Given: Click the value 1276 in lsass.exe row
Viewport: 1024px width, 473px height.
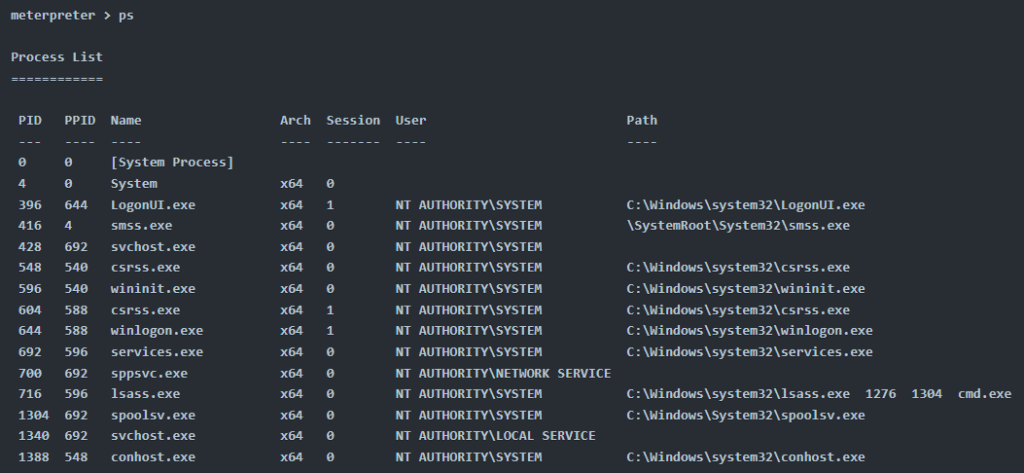Looking at the screenshot, I should (880, 393).
